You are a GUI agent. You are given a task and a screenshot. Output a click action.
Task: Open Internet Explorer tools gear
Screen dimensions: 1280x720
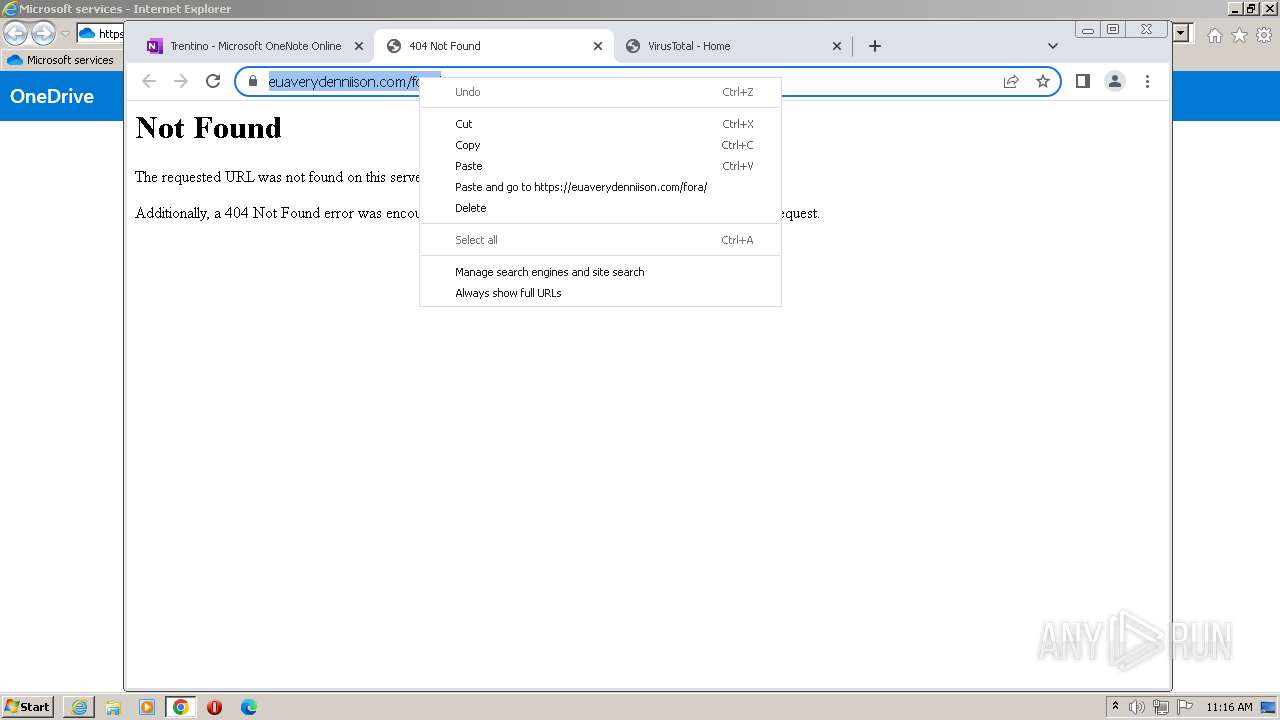(1264, 35)
